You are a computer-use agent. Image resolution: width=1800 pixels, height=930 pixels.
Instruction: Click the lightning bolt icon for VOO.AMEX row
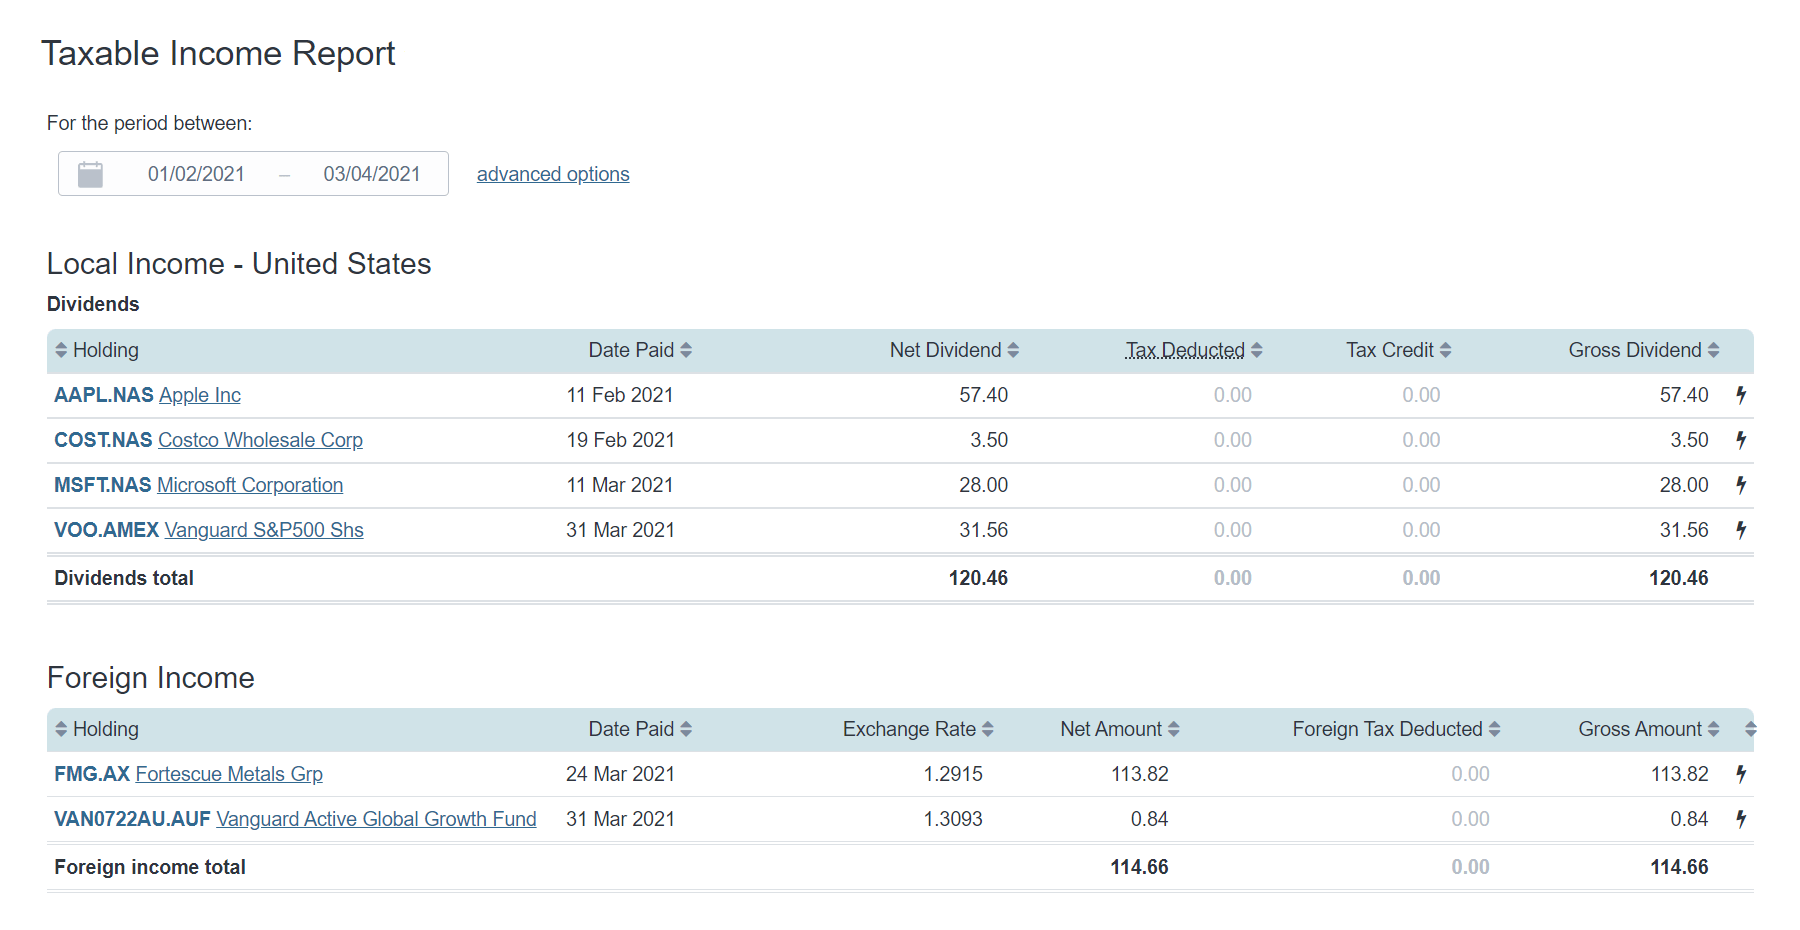pyautogui.click(x=1741, y=530)
